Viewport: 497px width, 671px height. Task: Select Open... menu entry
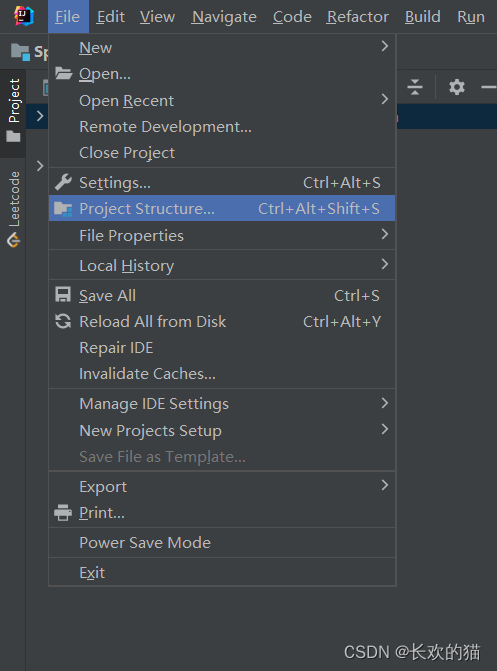click(x=222, y=74)
